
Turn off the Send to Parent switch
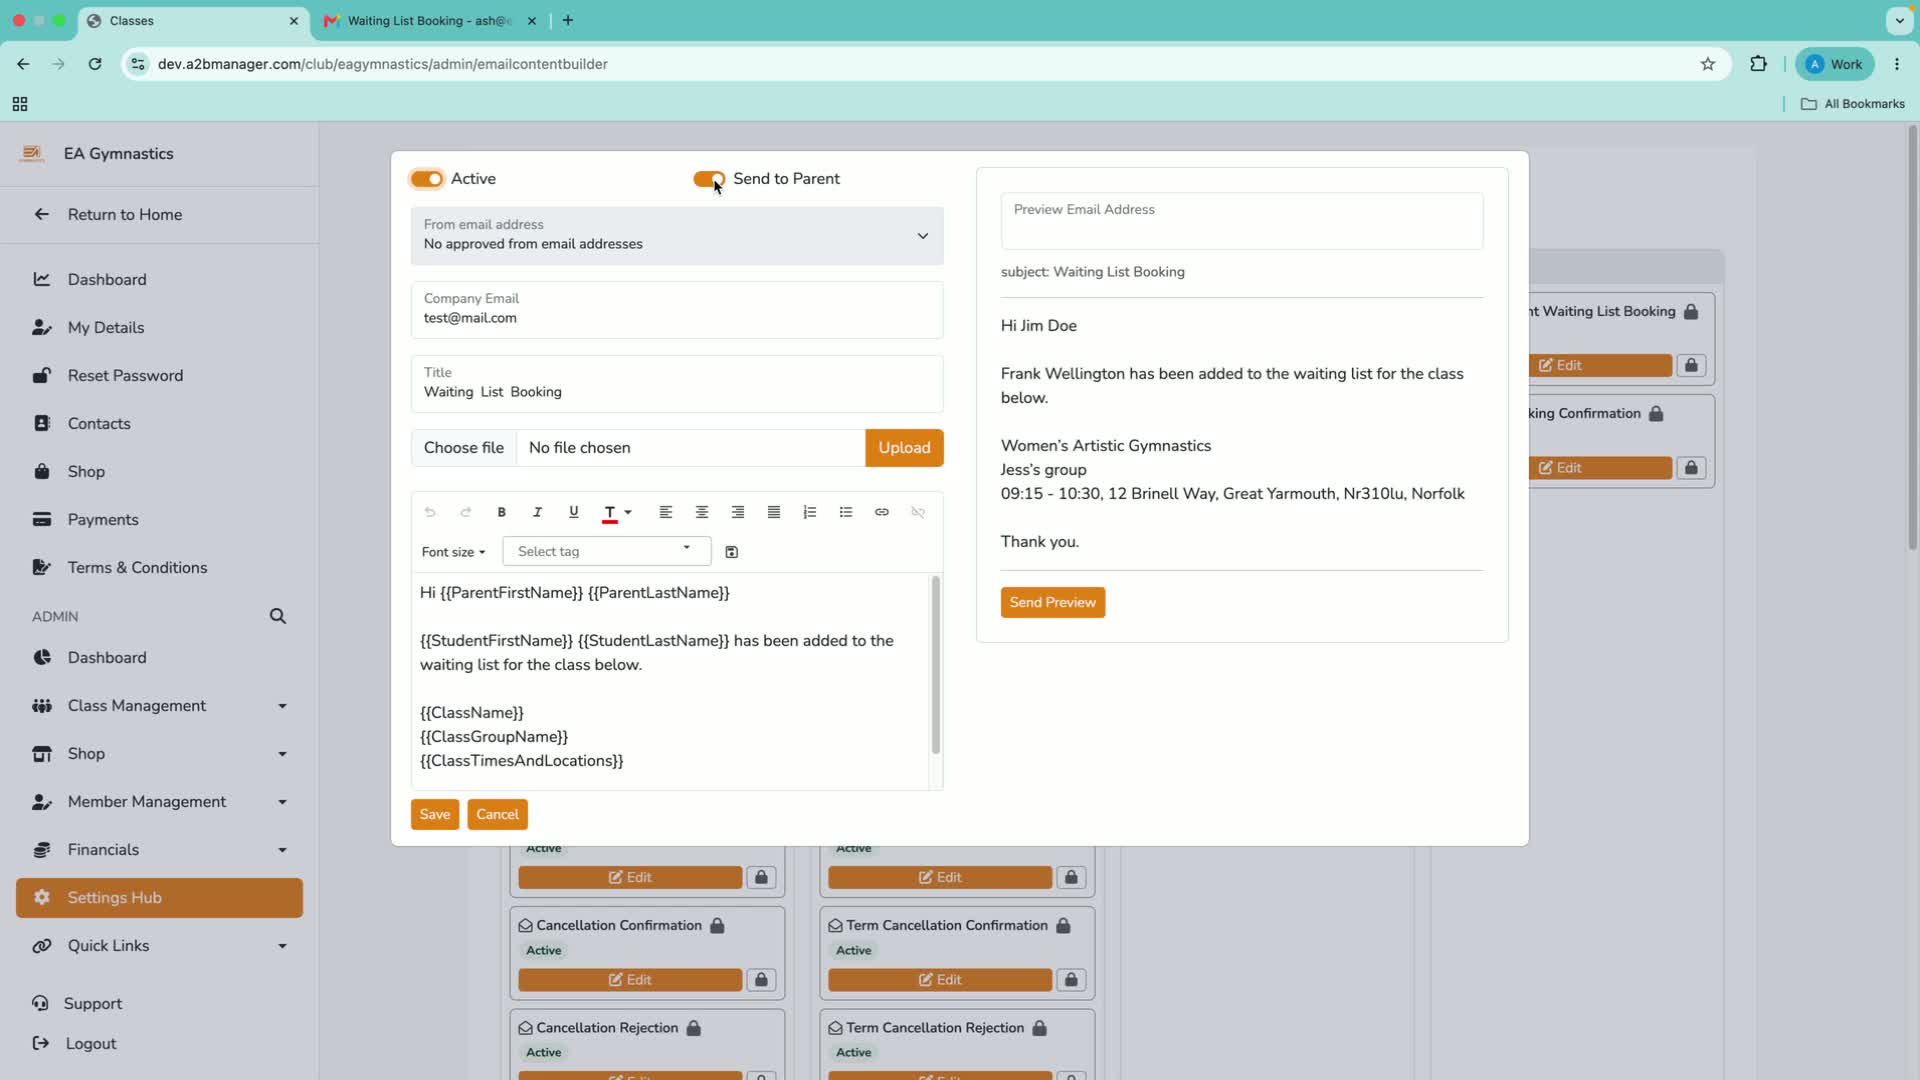(x=709, y=179)
